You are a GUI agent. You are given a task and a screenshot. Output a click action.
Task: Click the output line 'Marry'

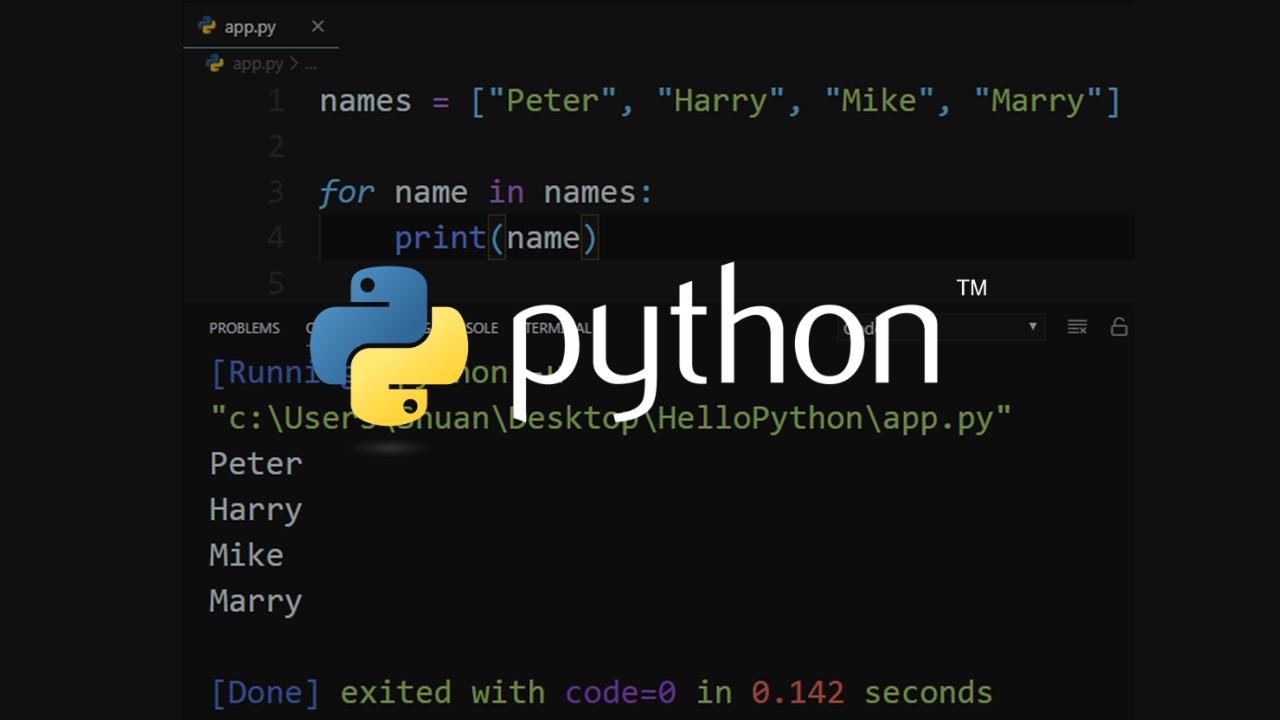[x=256, y=601]
